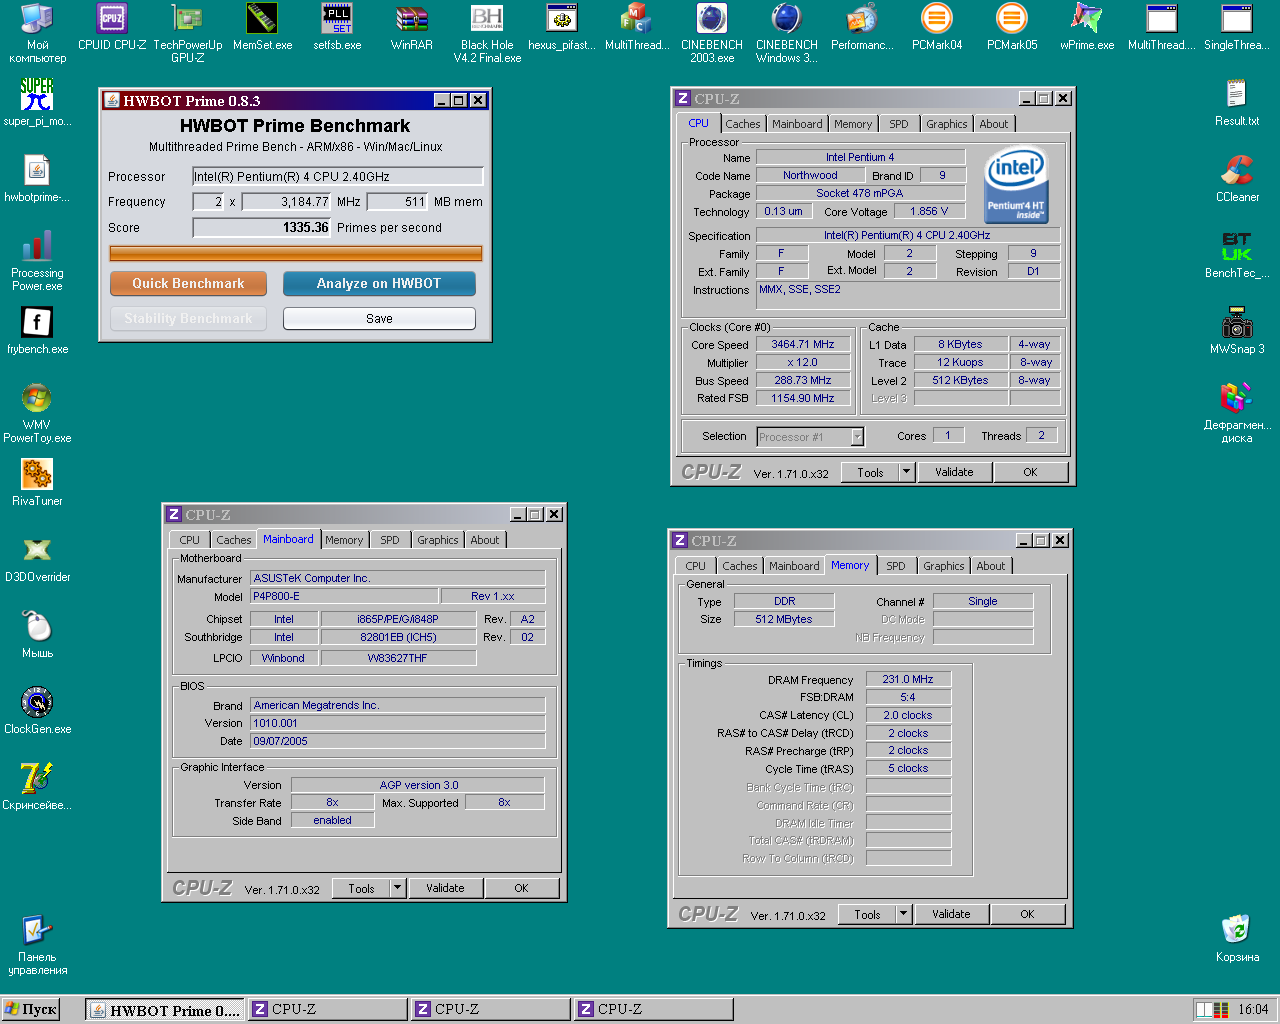Viewport: 1280px width, 1024px height.
Task: Click the Frequency 3,184.77 field
Action: [x=286, y=201]
